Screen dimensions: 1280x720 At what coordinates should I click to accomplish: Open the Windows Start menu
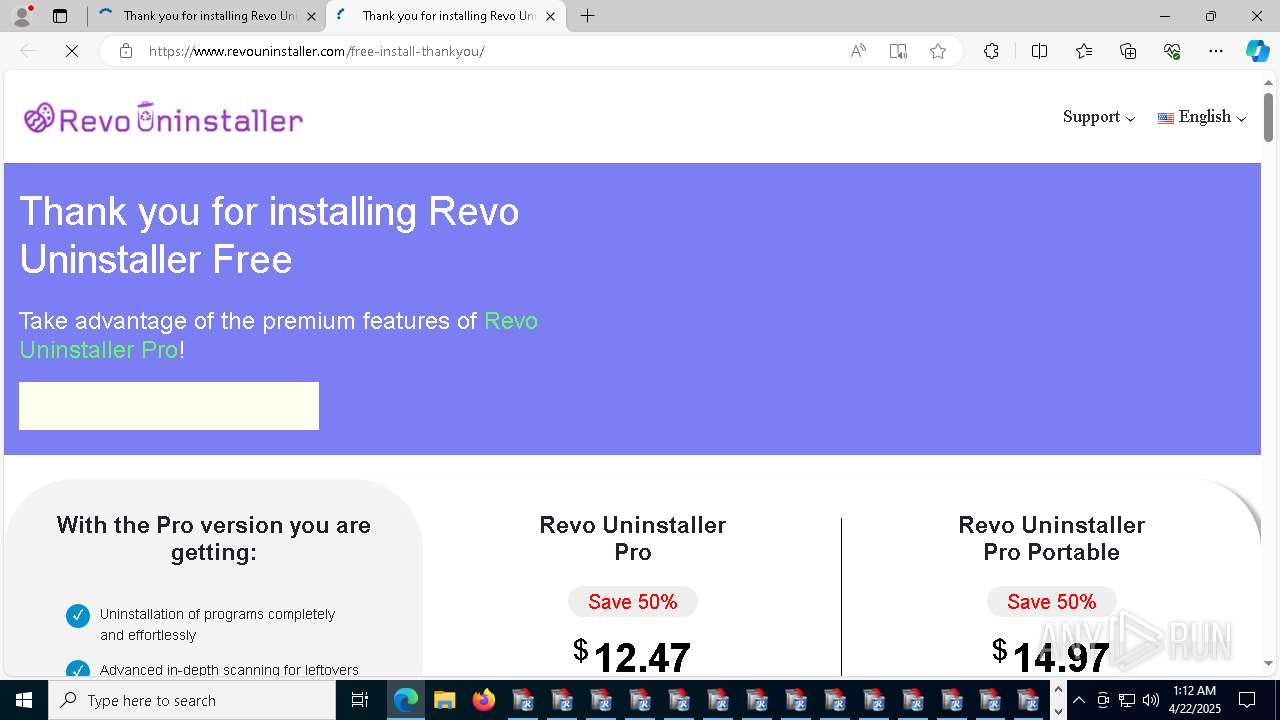pos(24,700)
